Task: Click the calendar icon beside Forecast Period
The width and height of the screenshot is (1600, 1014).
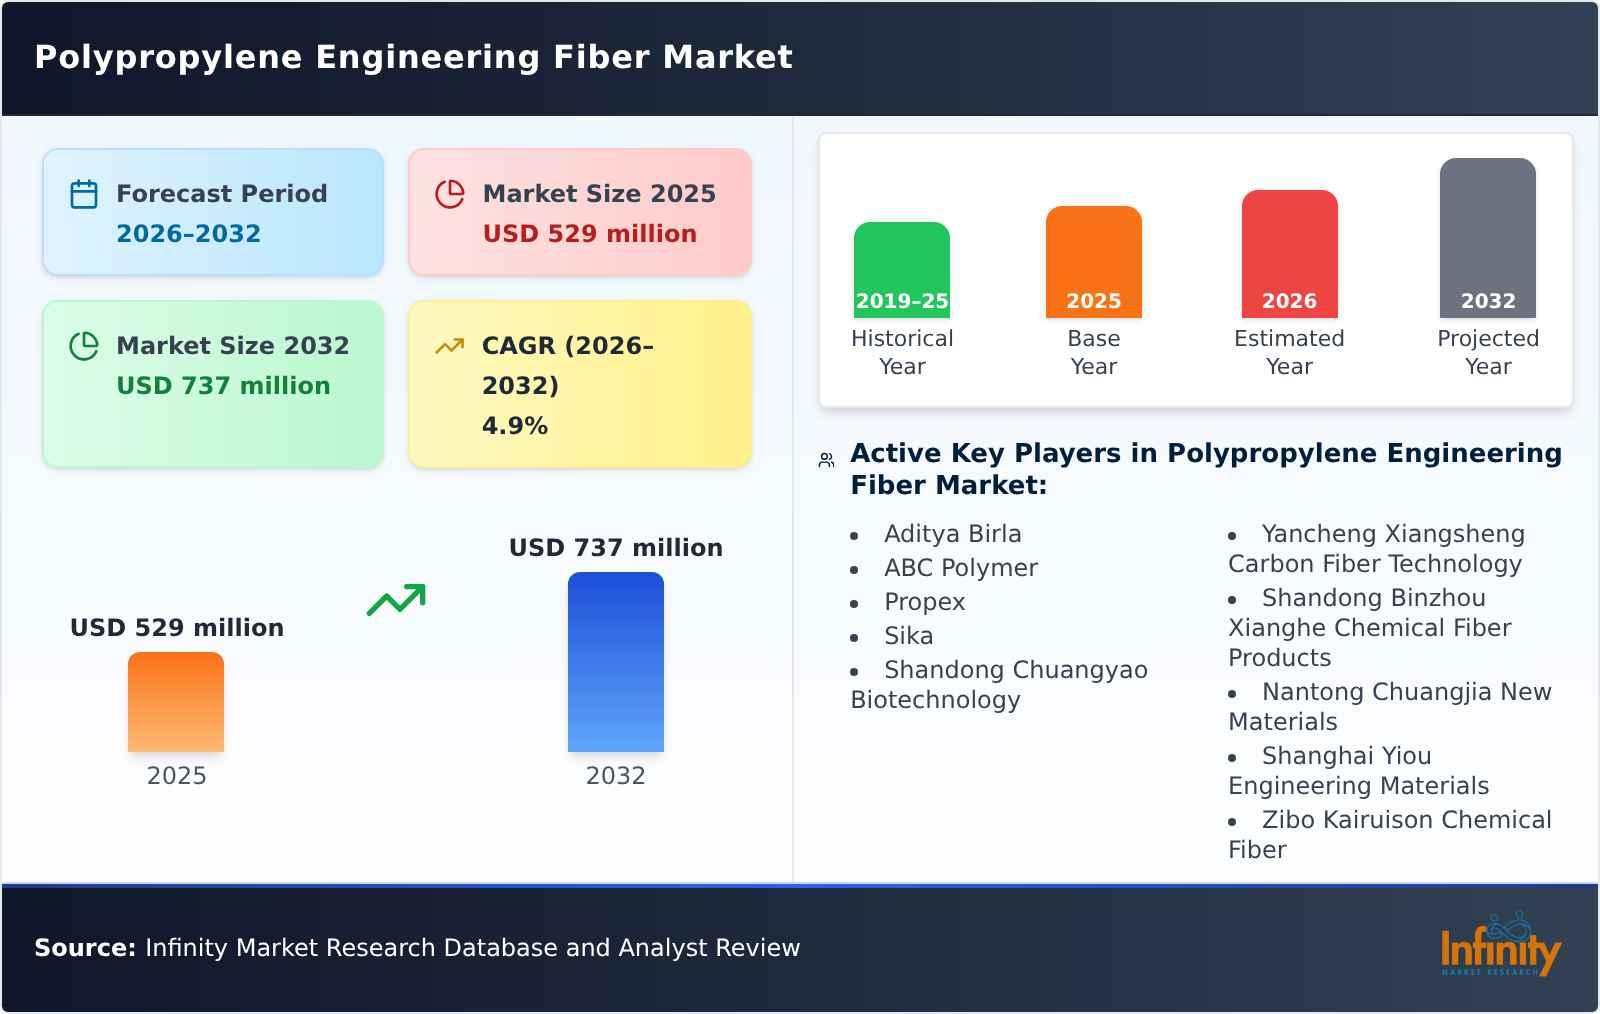Action: (84, 194)
